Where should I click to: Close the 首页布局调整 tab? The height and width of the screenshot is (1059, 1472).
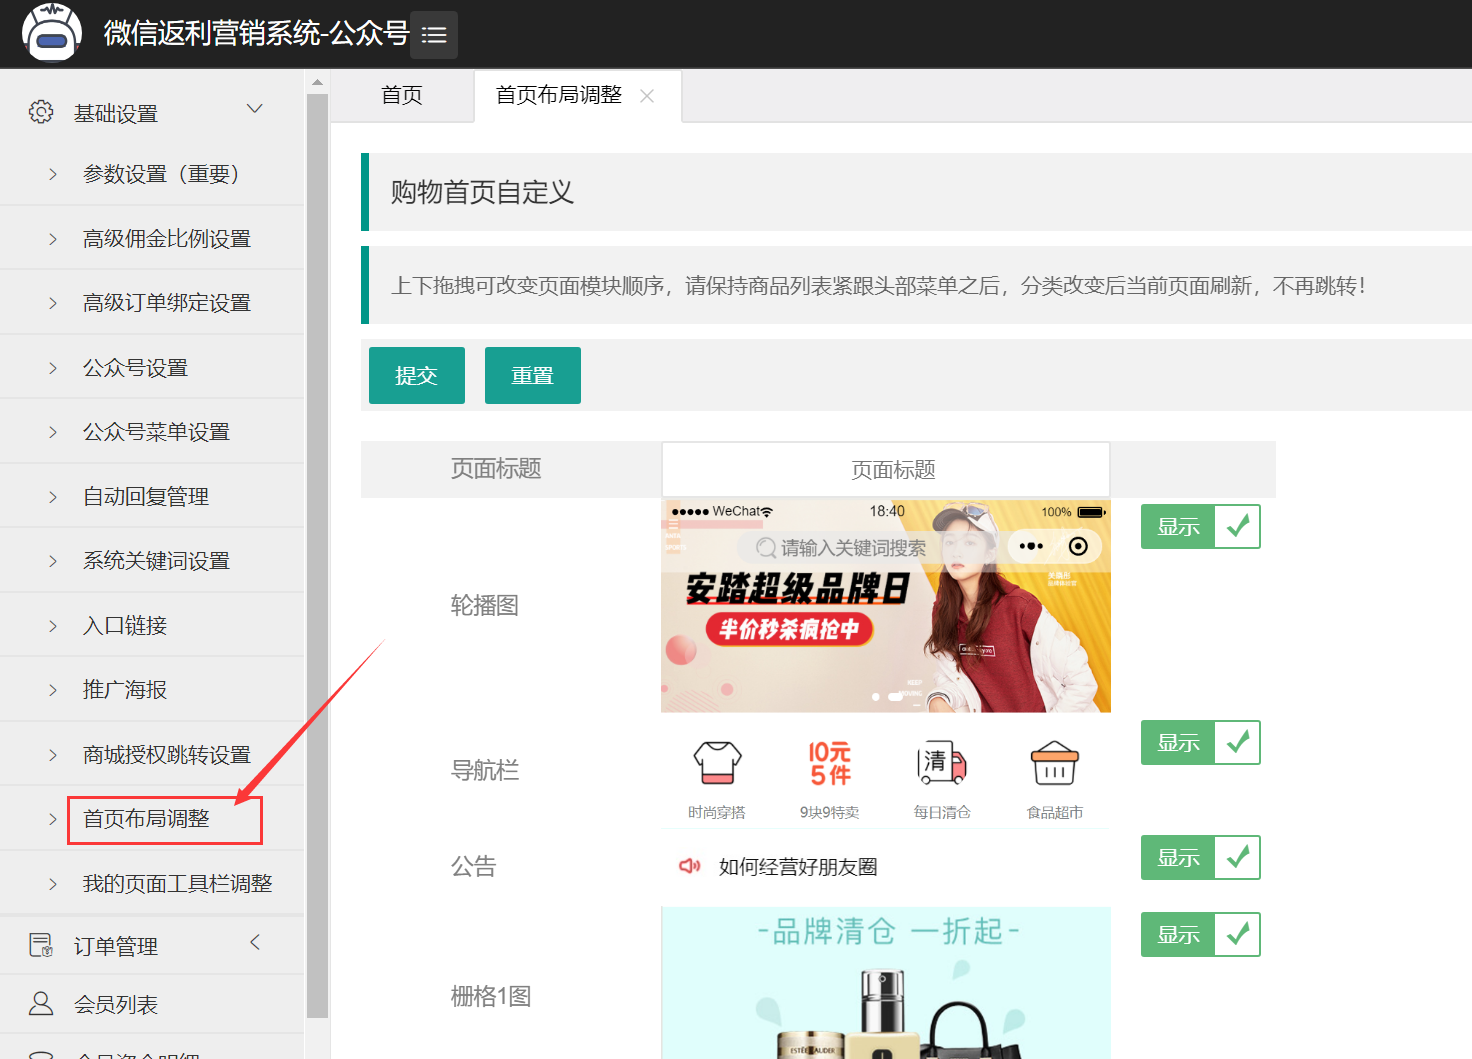[647, 96]
